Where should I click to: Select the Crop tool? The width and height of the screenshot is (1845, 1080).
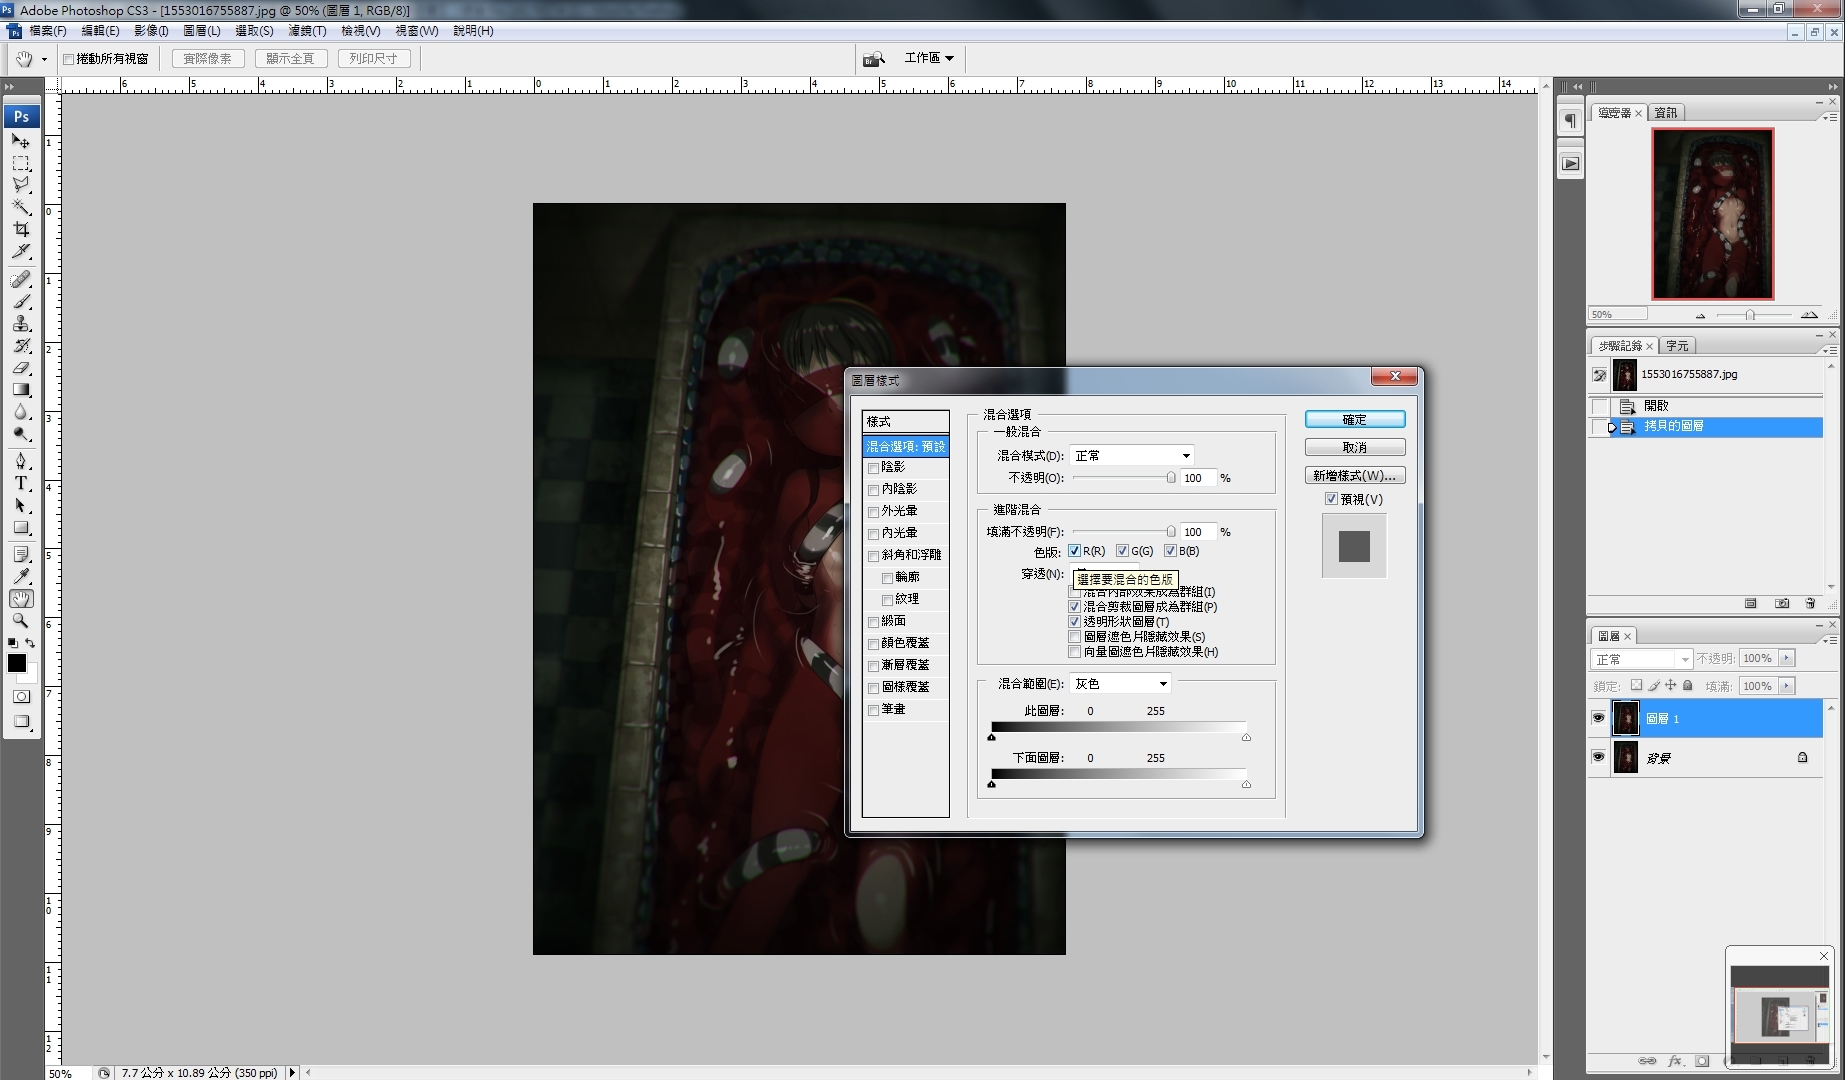pyautogui.click(x=21, y=229)
